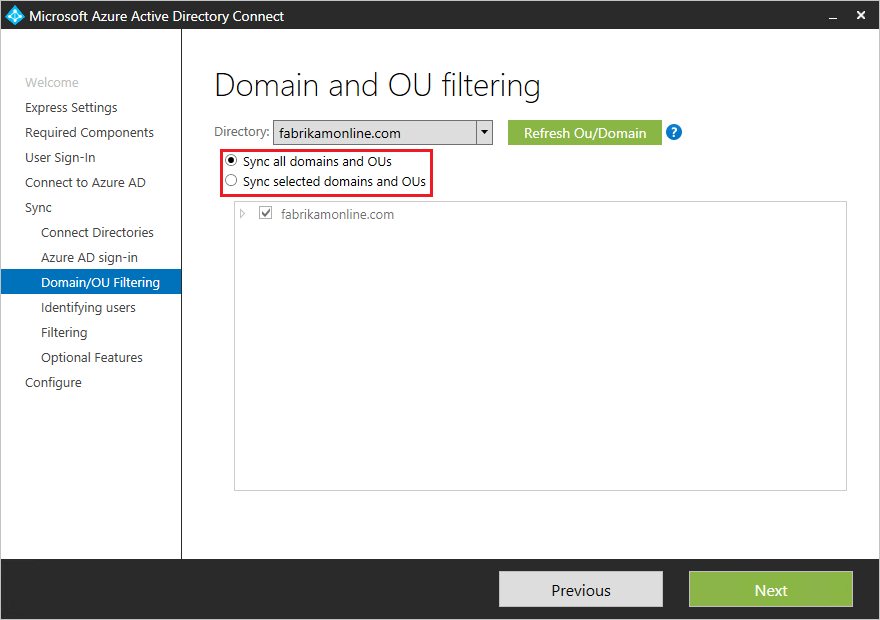Expand the fabrikamonline.com tree node
The height and width of the screenshot is (620, 880).
[243, 214]
